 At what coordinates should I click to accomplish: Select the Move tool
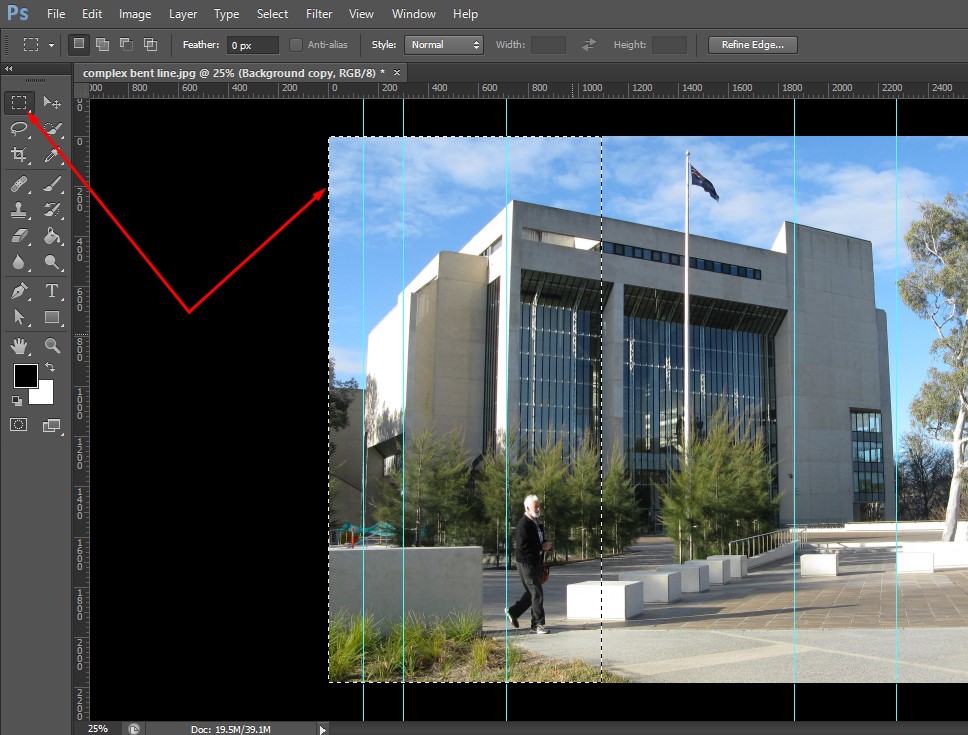[52, 102]
